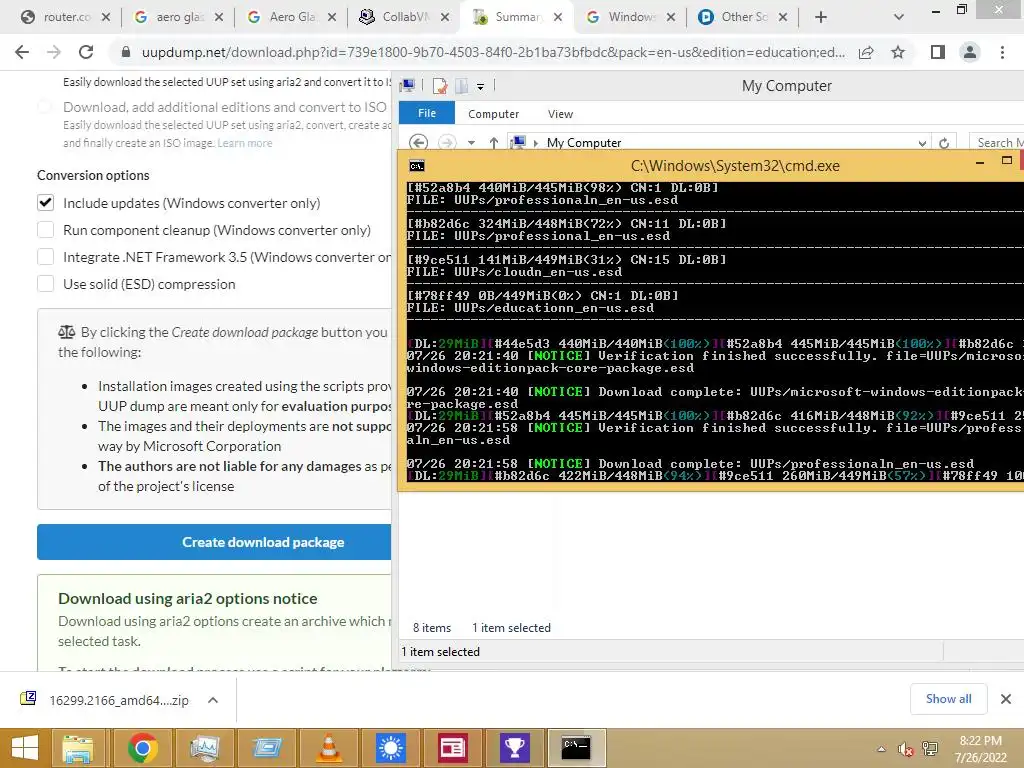The height and width of the screenshot is (768, 1024).
Task: Switch to the CollabVM tab
Action: click(x=405, y=18)
